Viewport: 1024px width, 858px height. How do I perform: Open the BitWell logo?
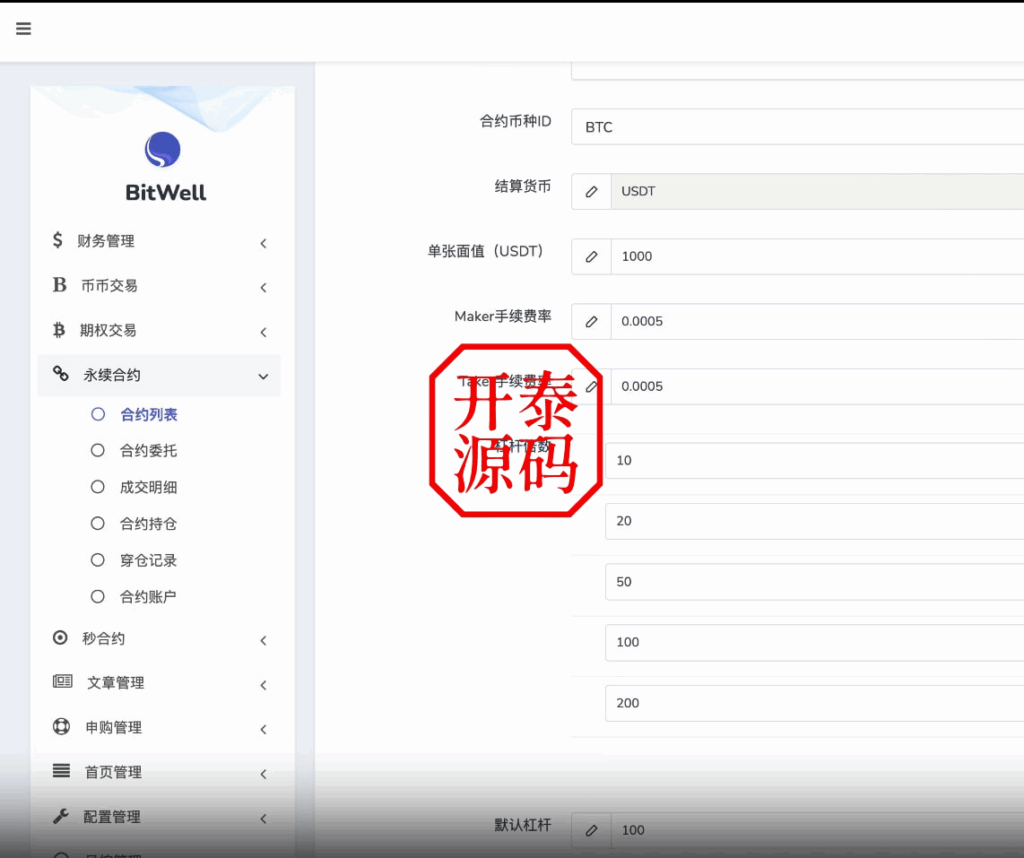click(x=163, y=150)
